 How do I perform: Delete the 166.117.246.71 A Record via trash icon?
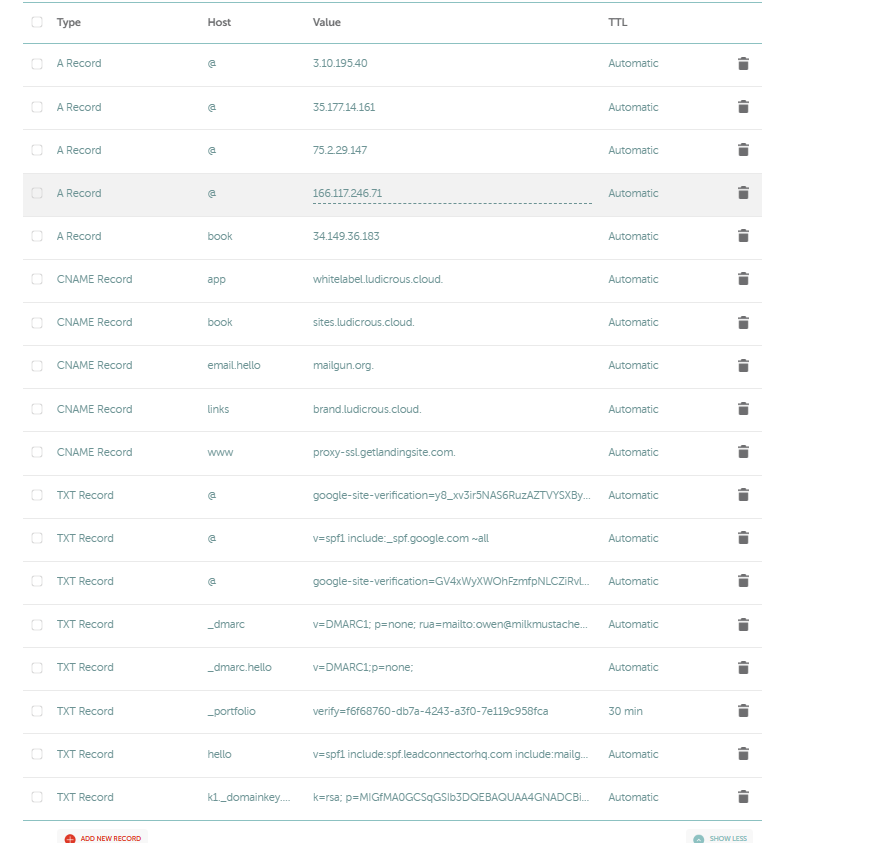(x=743, y=193)
